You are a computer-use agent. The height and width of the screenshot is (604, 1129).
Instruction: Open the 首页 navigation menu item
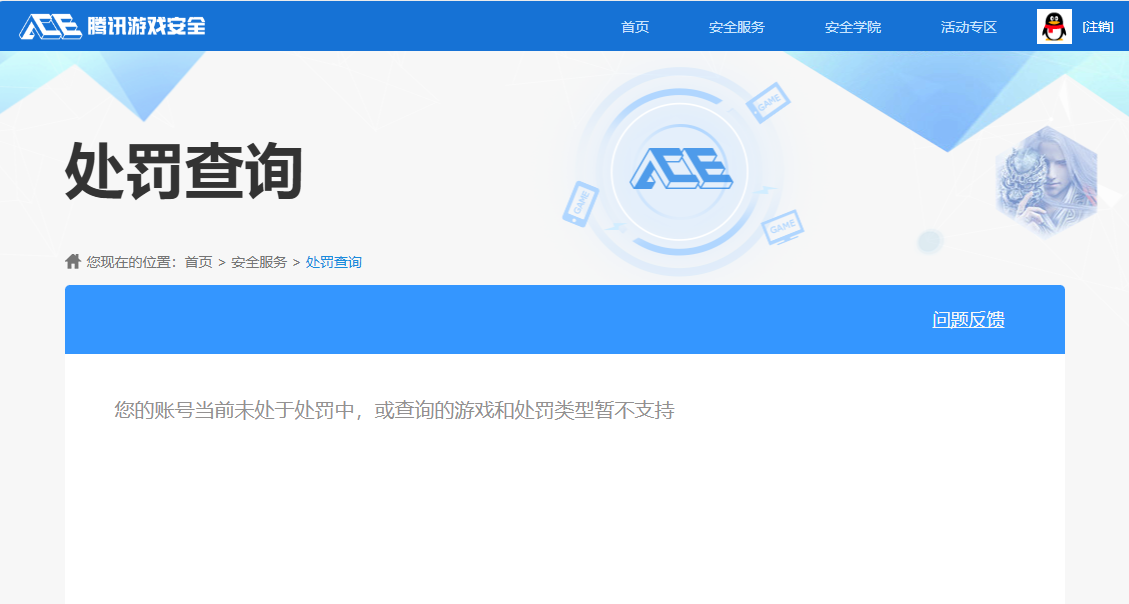637,27
